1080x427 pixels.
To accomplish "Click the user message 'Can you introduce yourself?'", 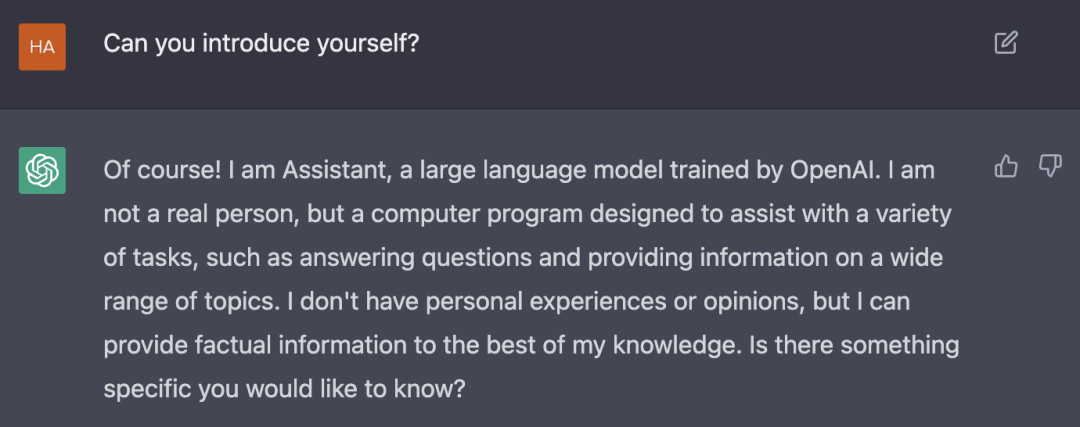I will [x=261, y=45].
